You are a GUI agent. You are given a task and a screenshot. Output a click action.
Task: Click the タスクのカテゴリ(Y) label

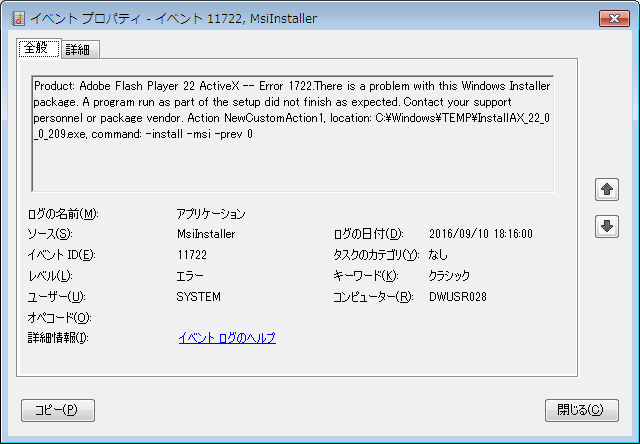(x=376, y=255)
